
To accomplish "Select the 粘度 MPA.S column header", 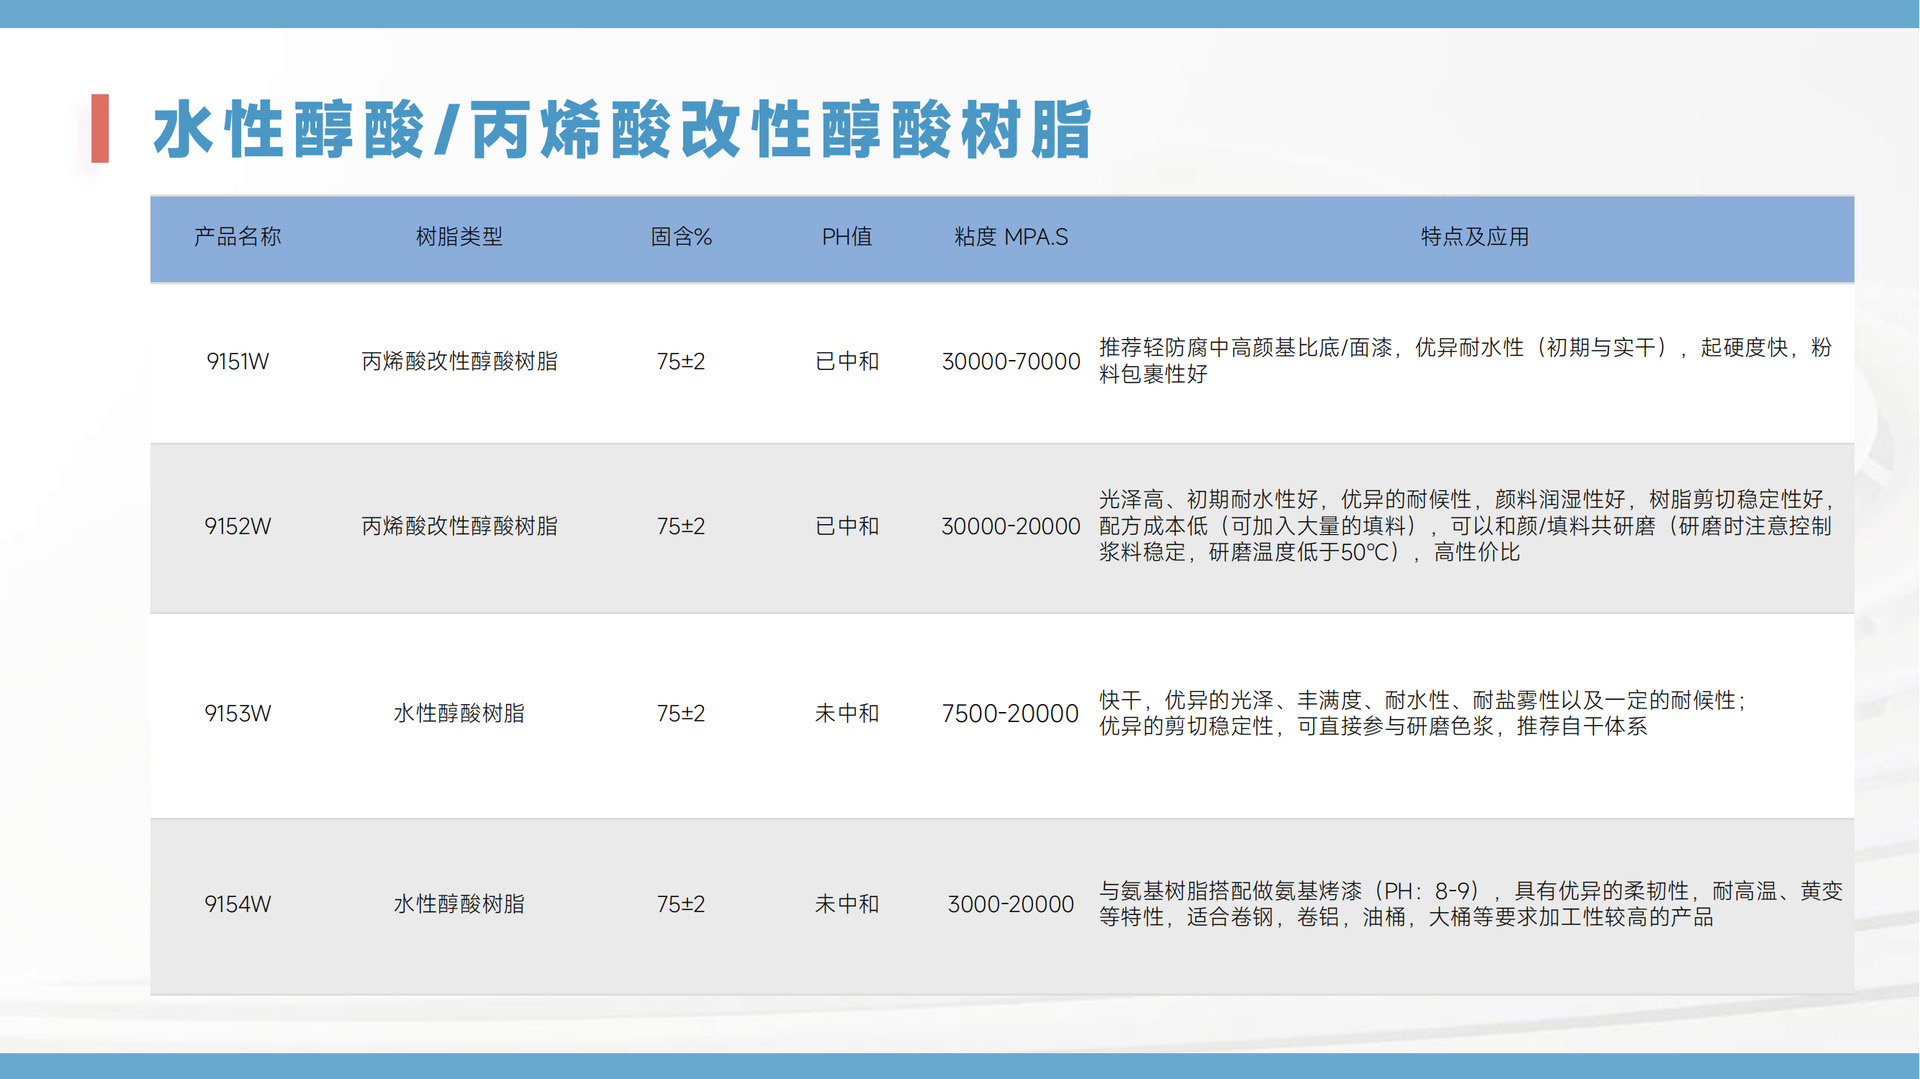I will (x=1011, y=237).
